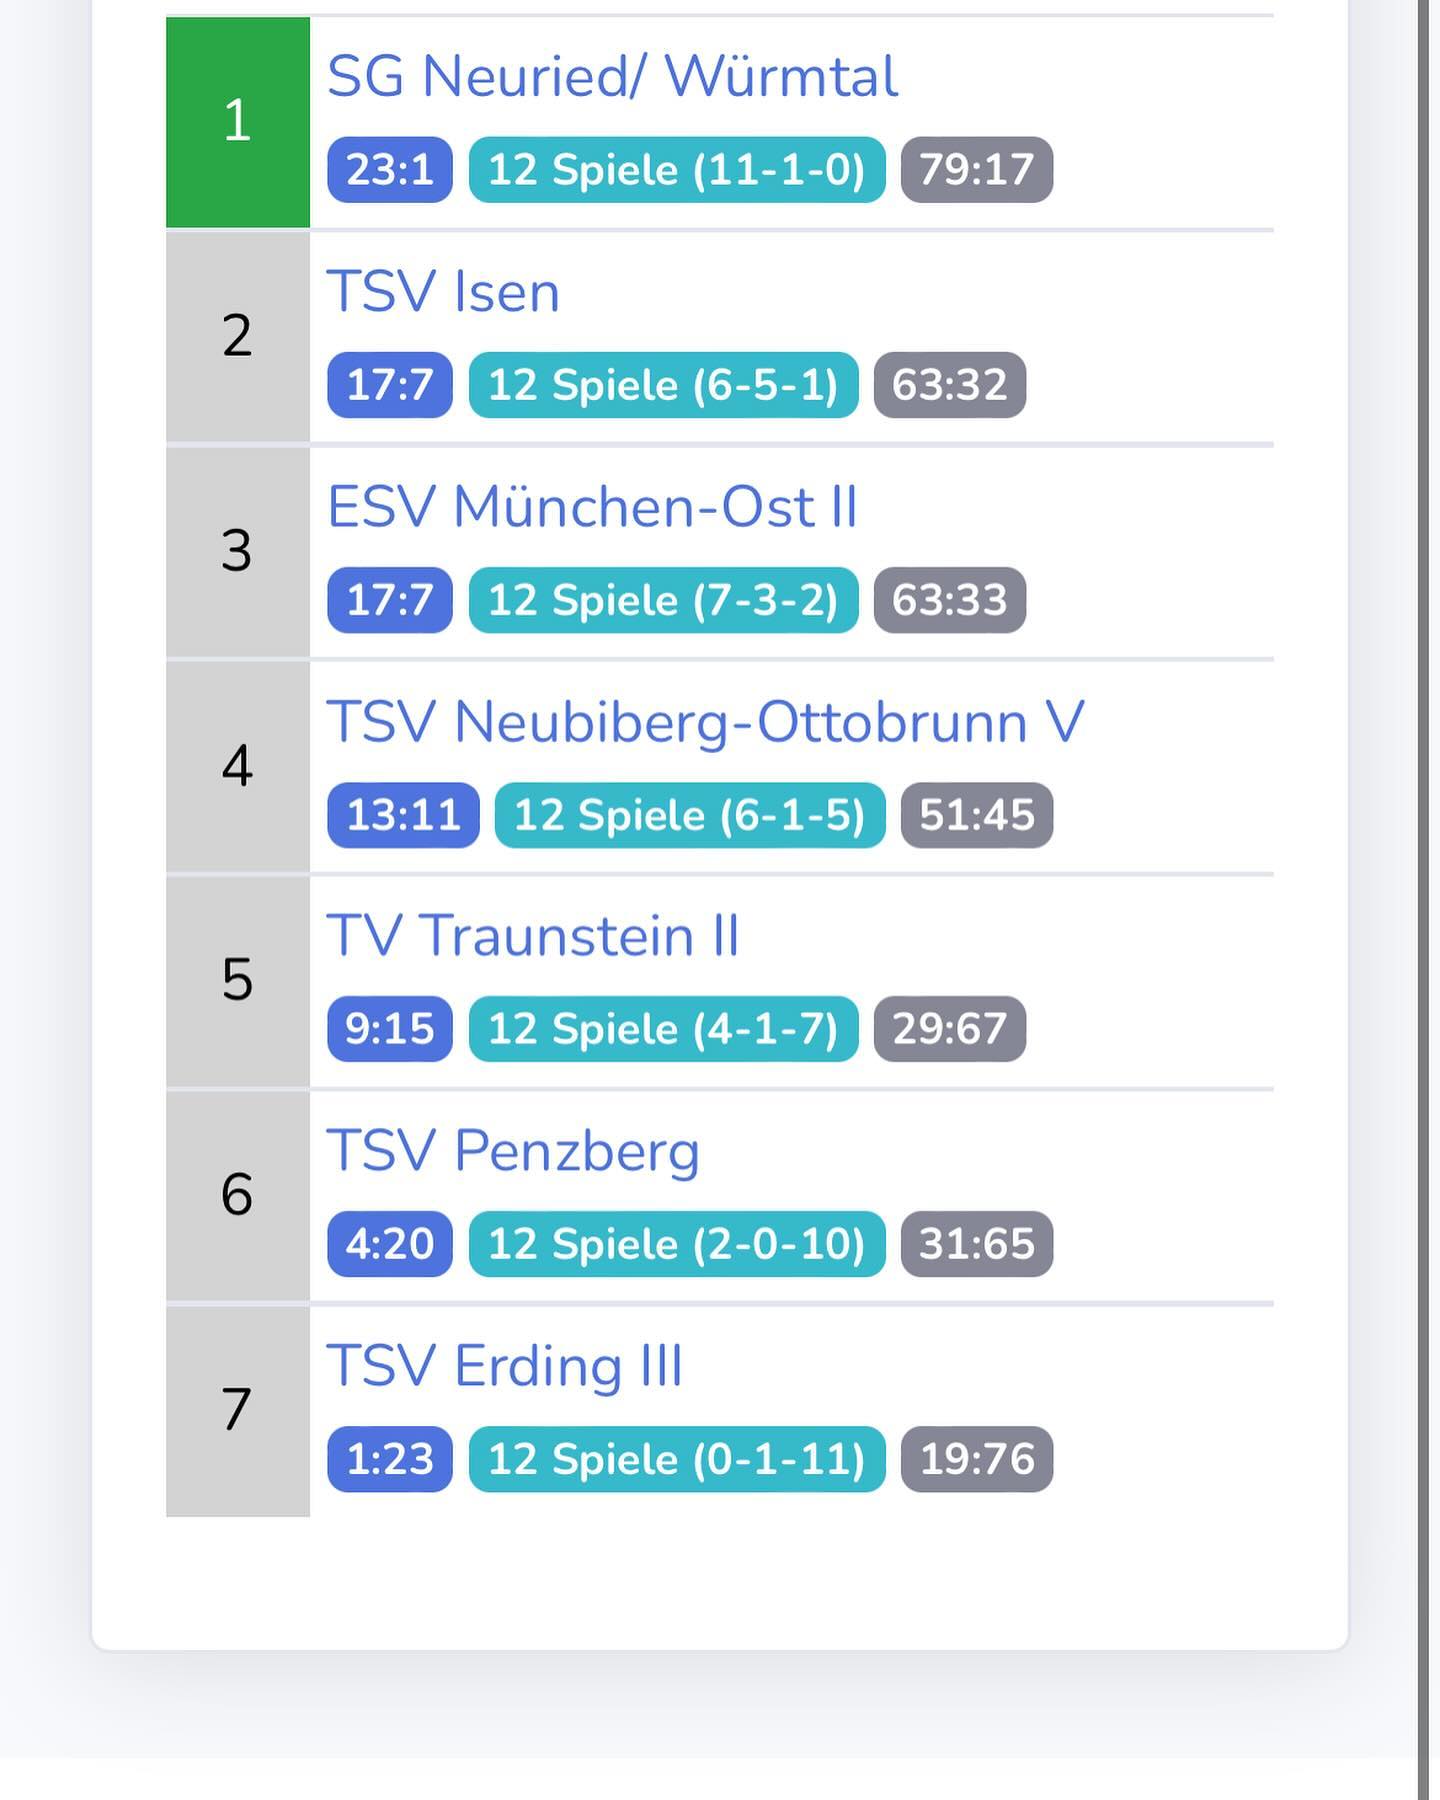Click the rank 7 position cell
This screenshot has height=1800, width=1440.
coord(237,1410)
